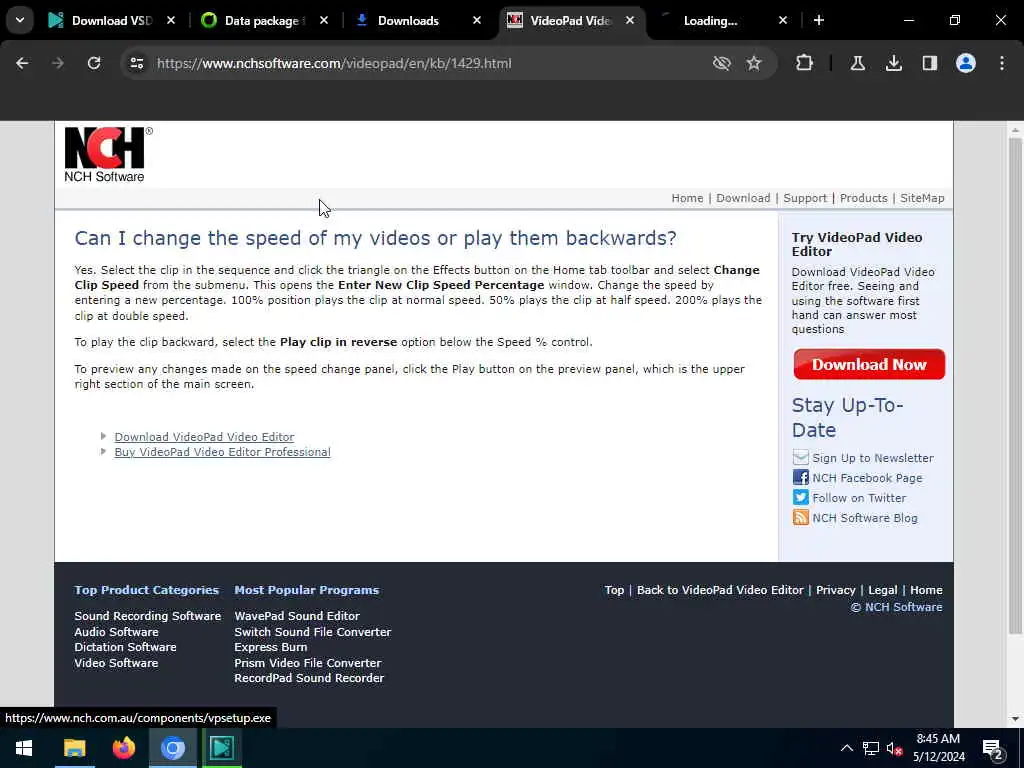Open Prism Video File Converter link
The image size is (1024, 768).
[x=308, y=663]
